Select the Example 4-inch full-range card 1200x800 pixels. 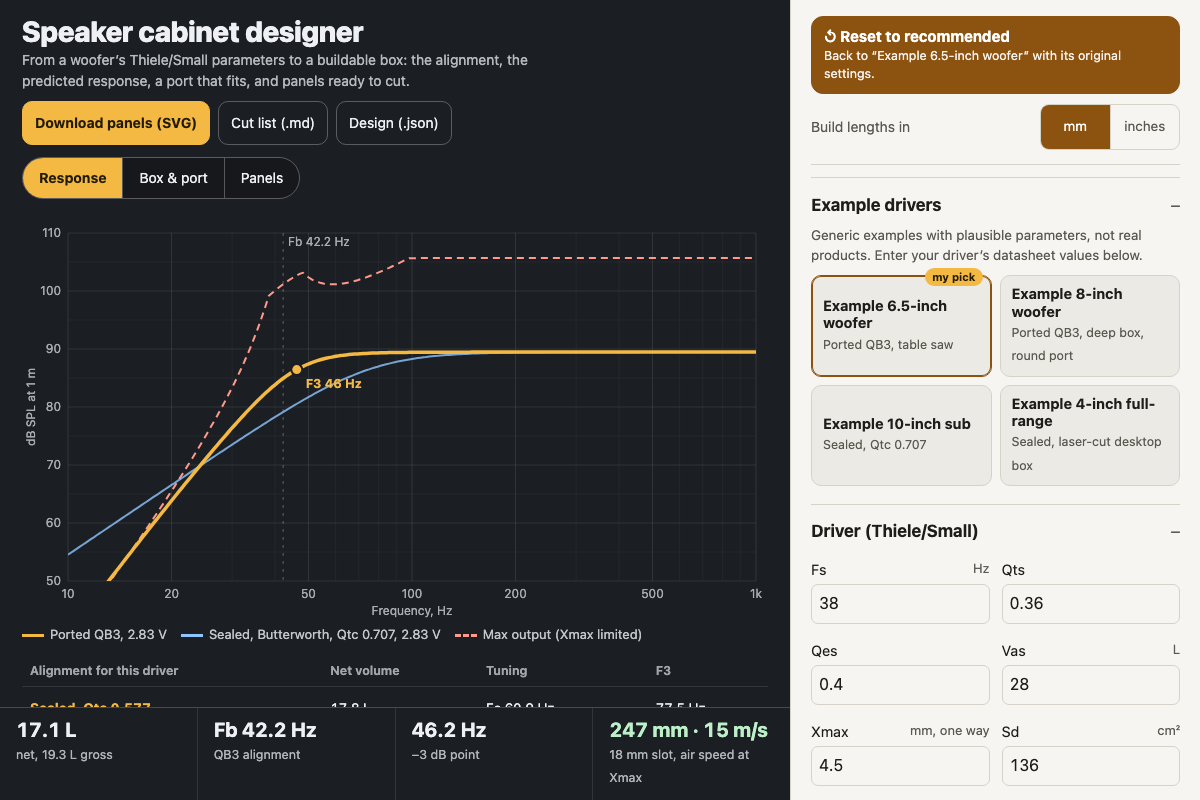tap(1090, 436)
